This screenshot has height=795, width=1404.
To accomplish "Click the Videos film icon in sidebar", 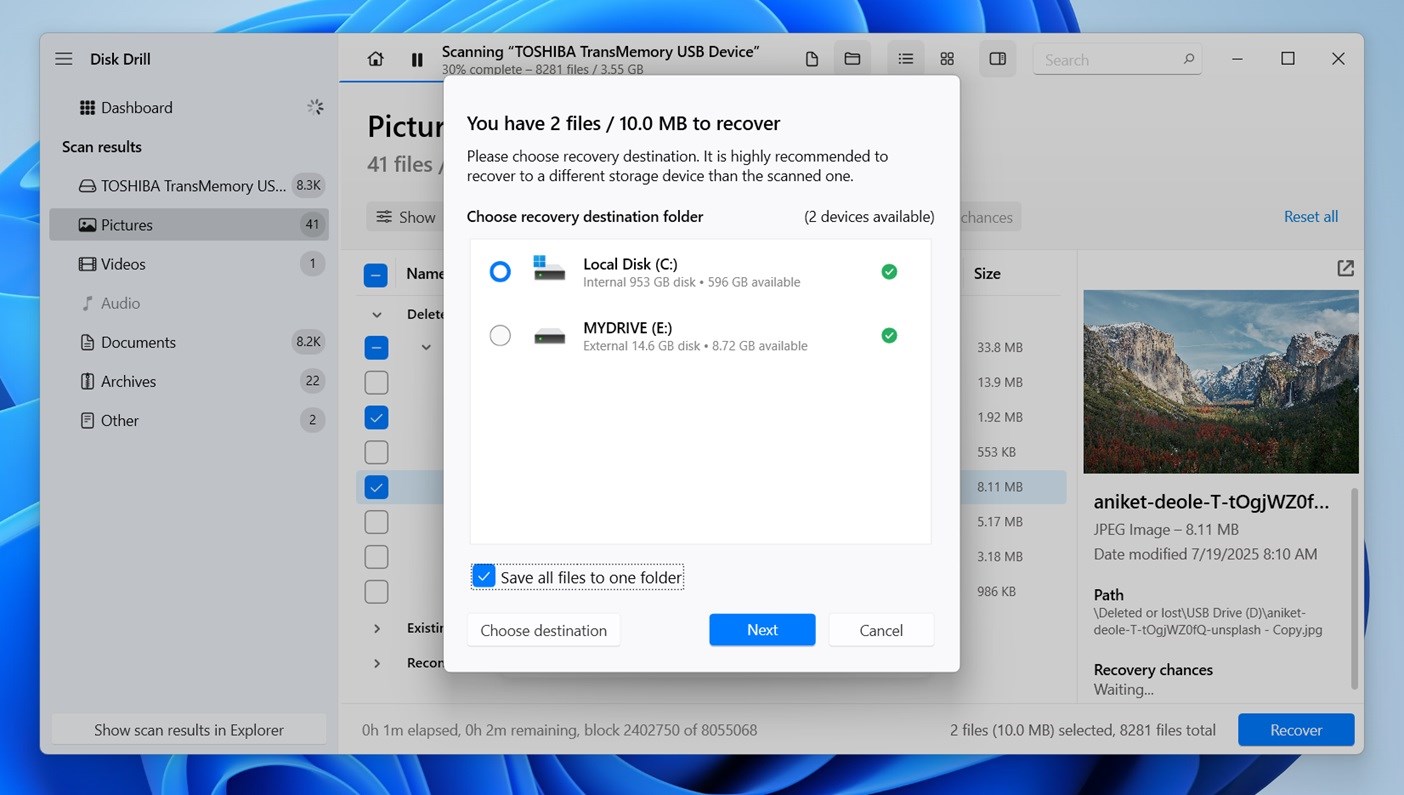I will 87,264.
